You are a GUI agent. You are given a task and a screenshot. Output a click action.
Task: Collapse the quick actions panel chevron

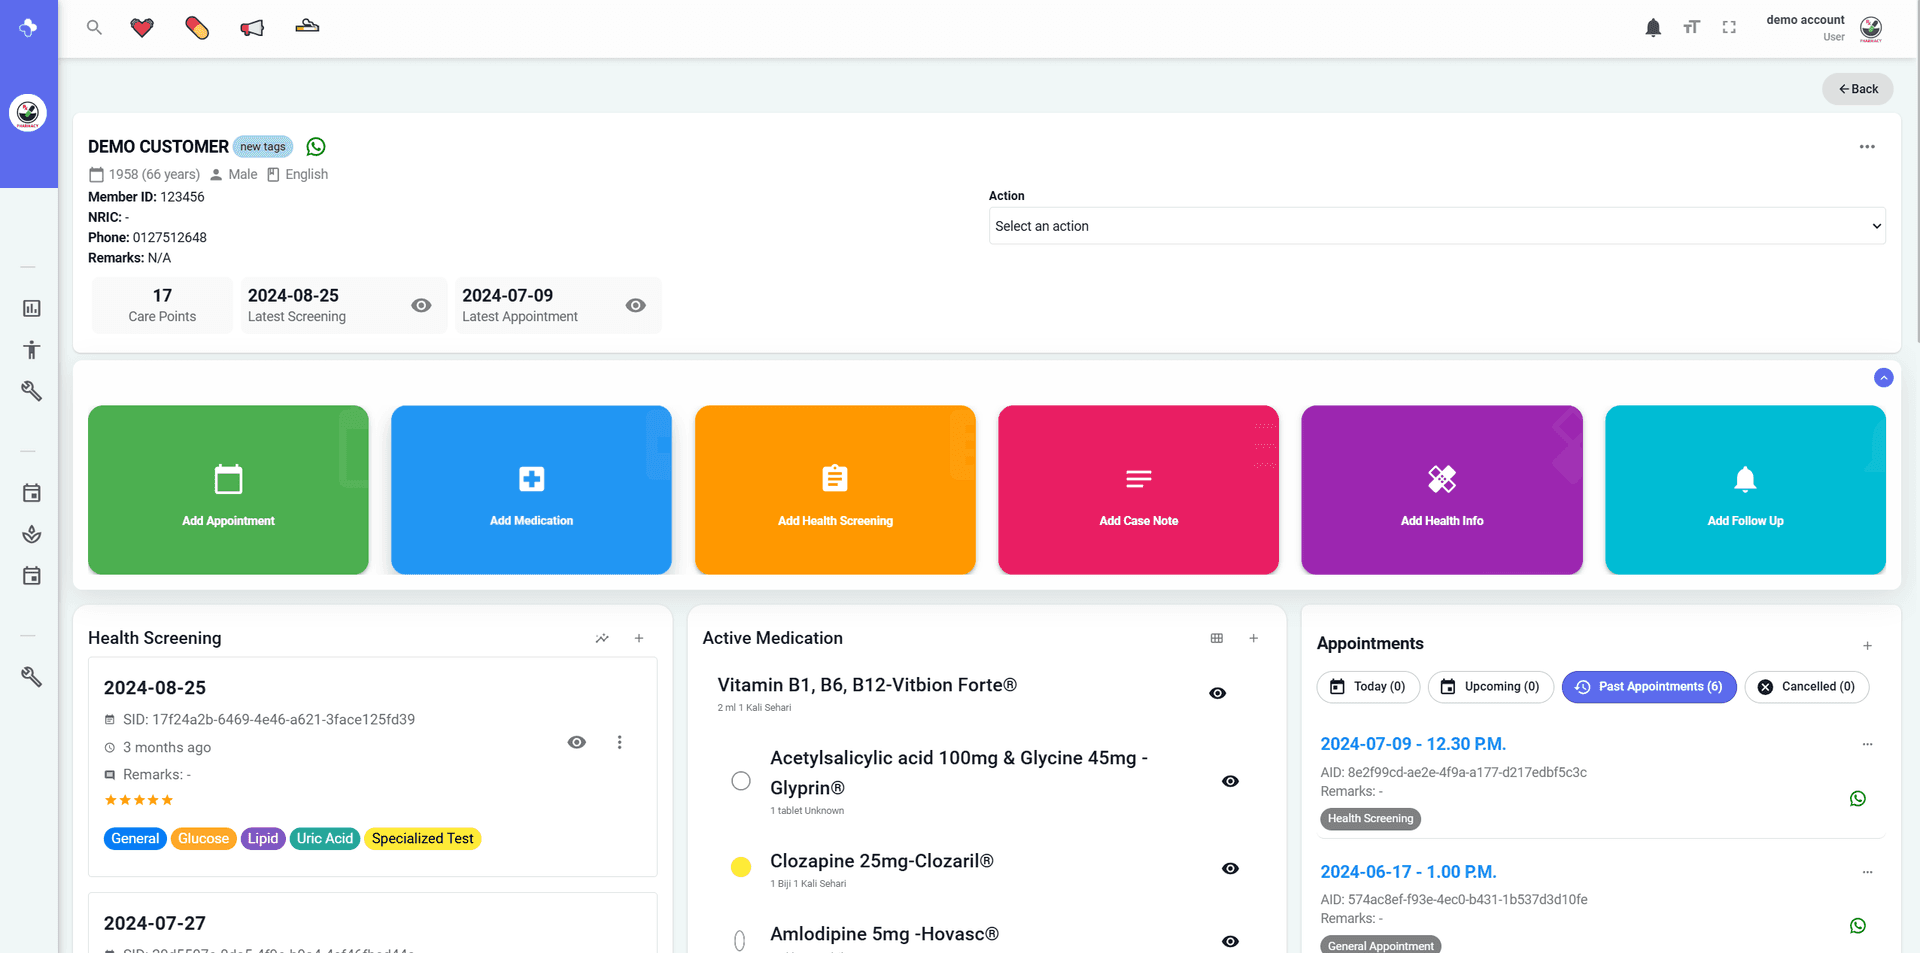[1883, 378]
